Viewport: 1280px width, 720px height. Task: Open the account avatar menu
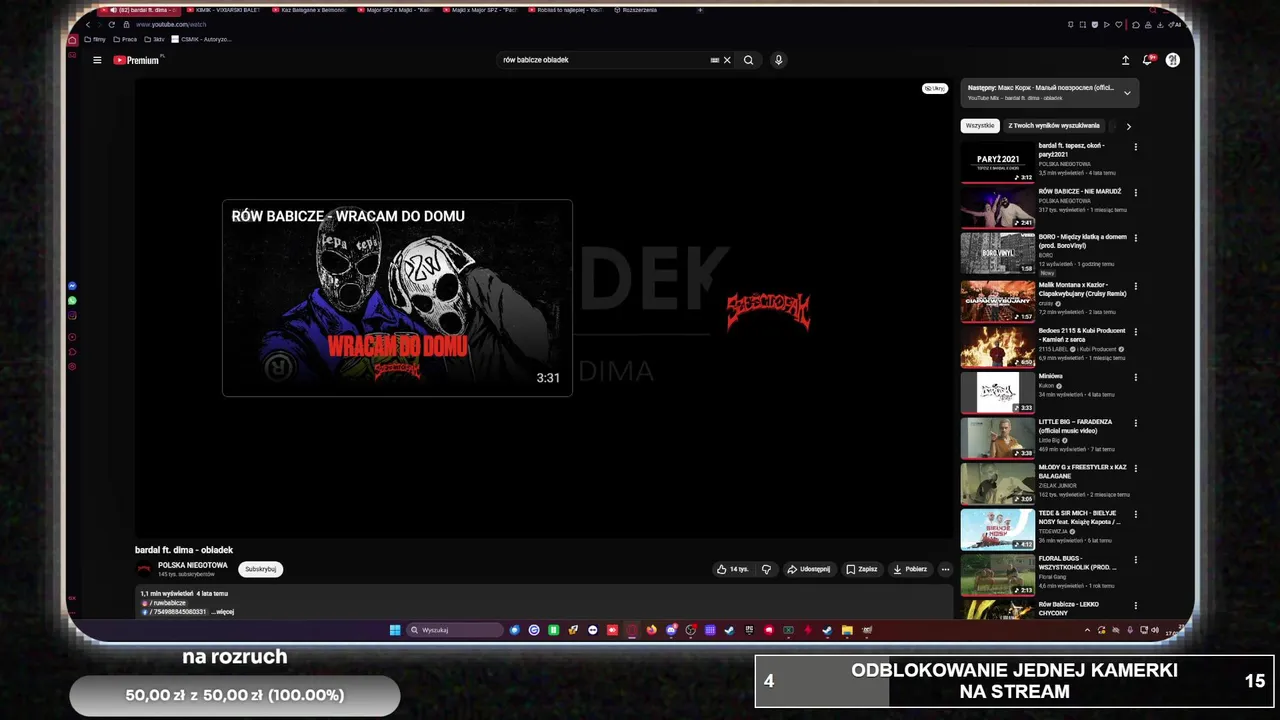point(1172,60)
